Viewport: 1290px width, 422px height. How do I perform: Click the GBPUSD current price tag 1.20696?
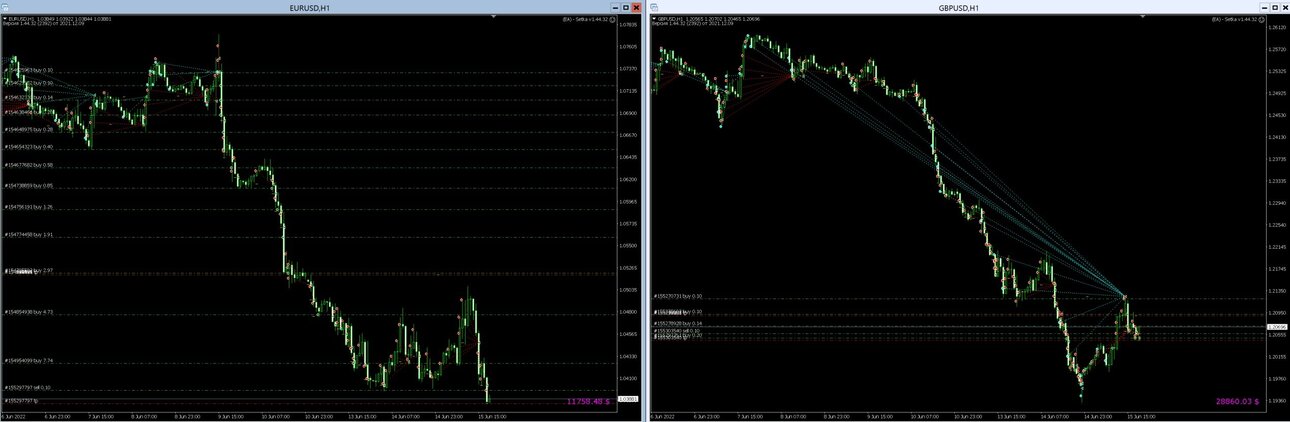[1277, 327]
